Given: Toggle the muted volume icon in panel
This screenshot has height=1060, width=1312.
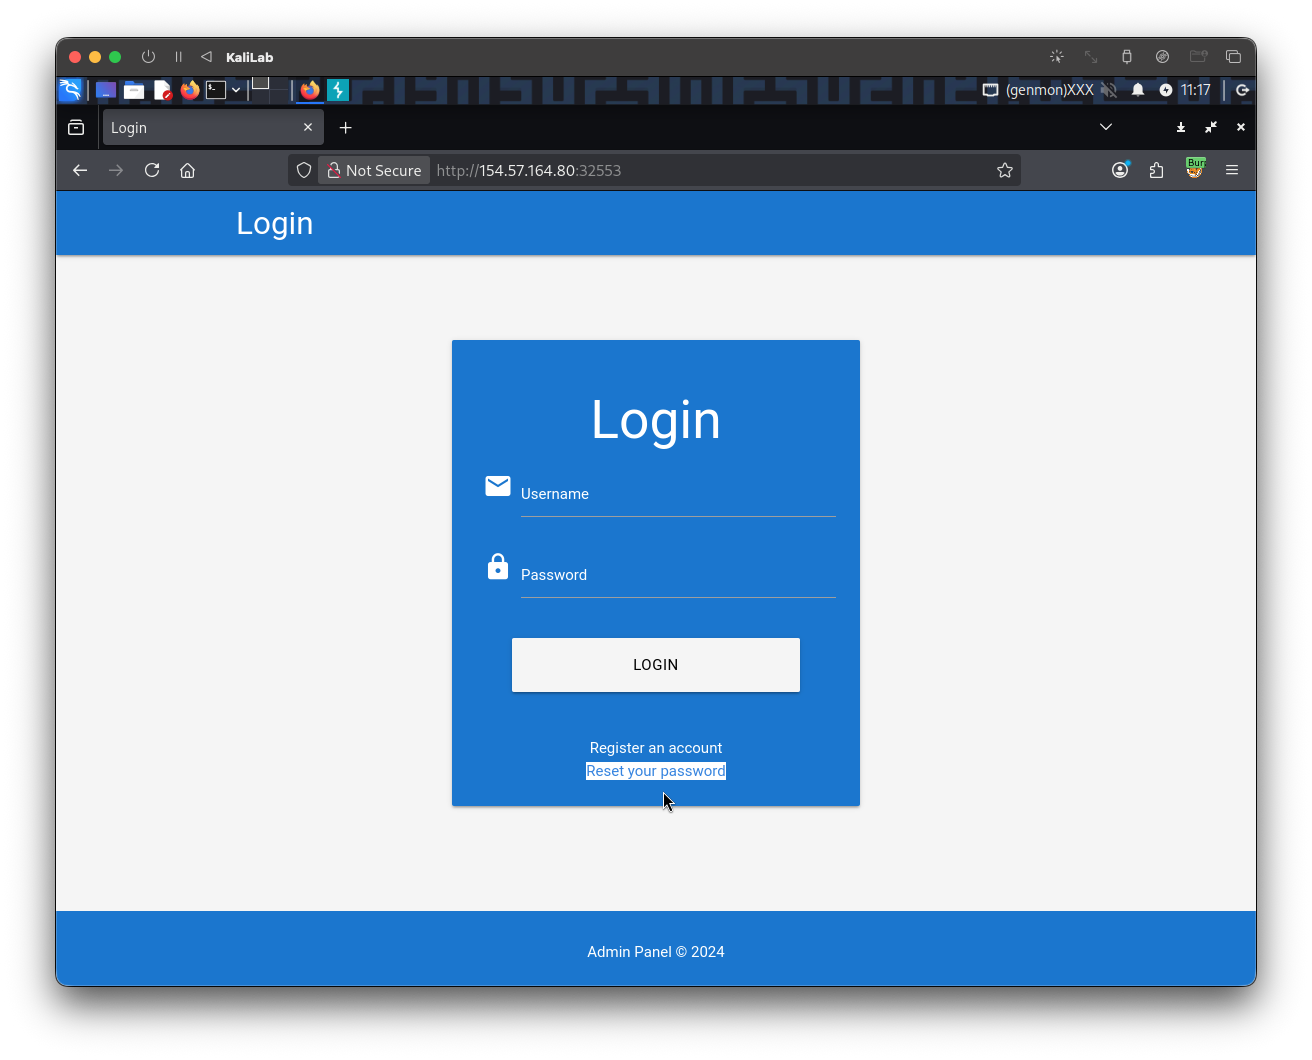Looking at the screenshot, I should coord(1109,90).
